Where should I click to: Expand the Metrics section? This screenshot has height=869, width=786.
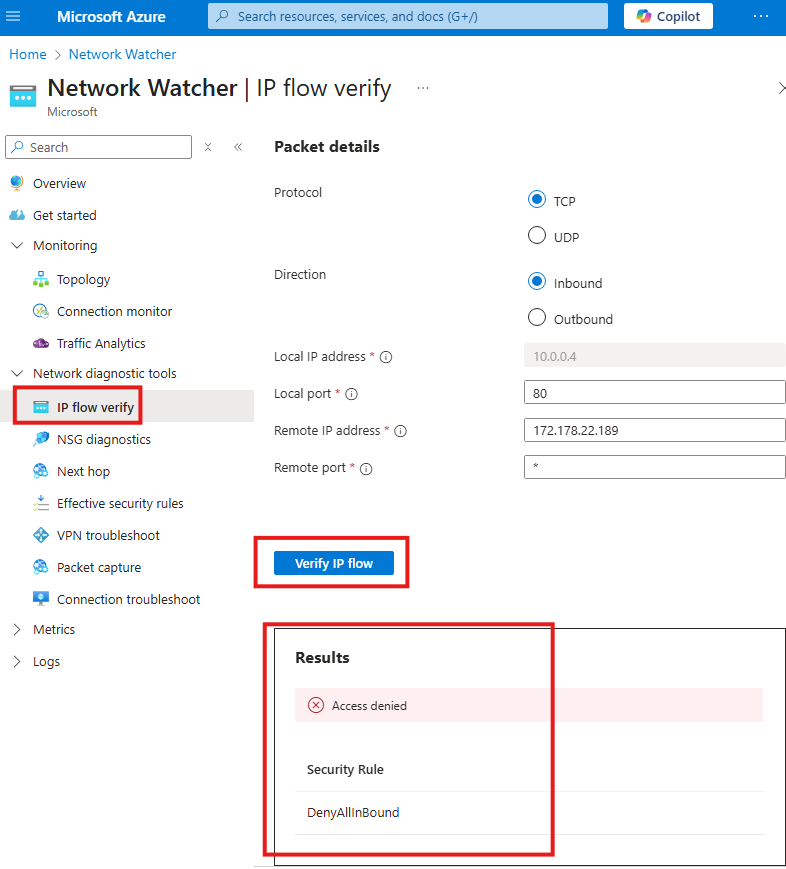tap(17, 630)
